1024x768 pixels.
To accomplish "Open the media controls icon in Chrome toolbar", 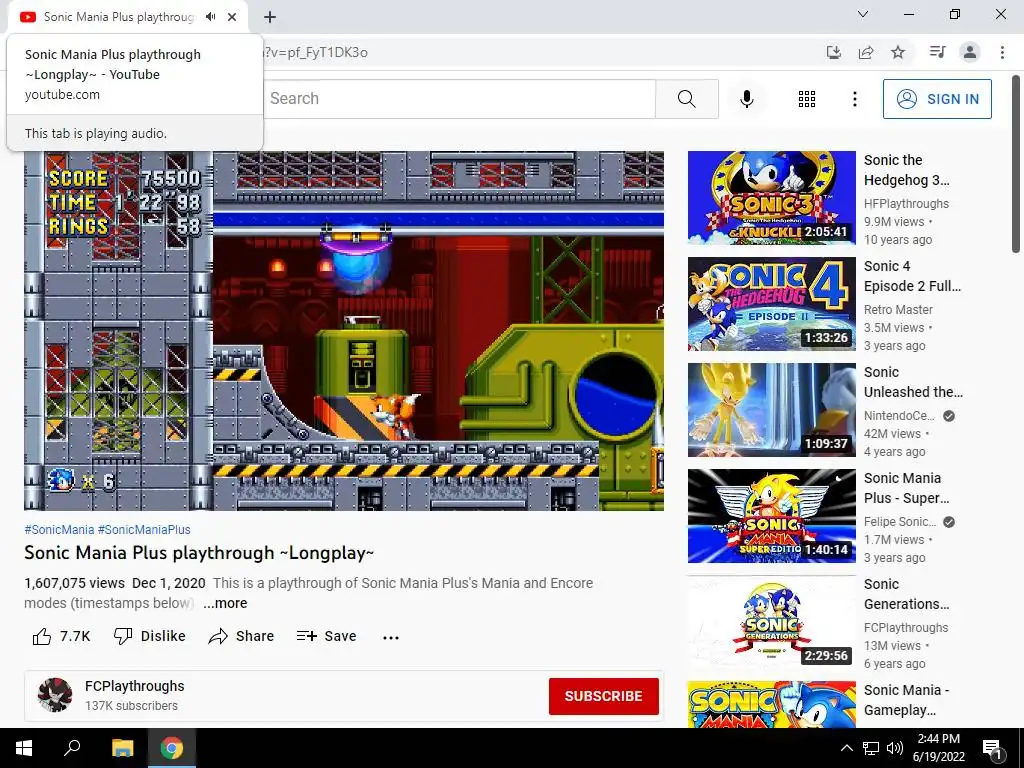I will (x=937, y=52).
